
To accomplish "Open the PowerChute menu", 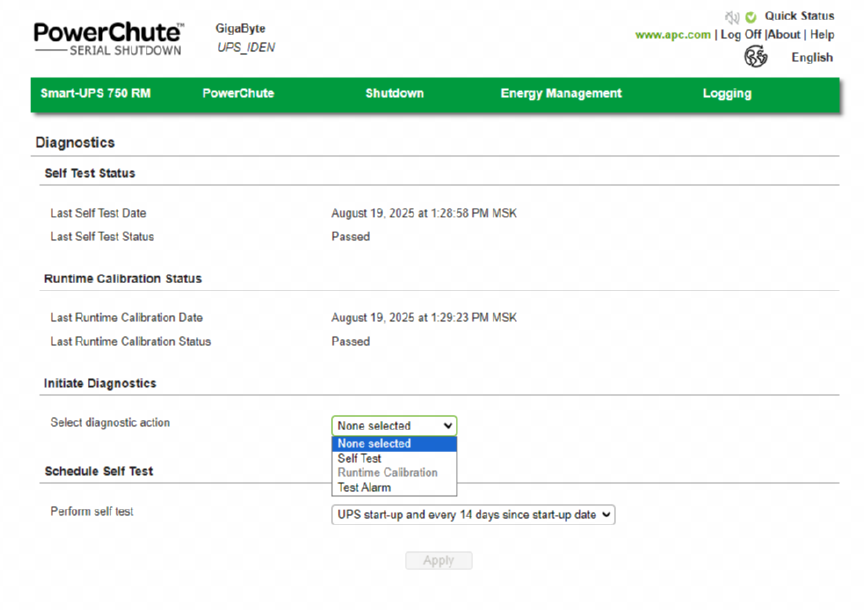I will coord(238,93).
